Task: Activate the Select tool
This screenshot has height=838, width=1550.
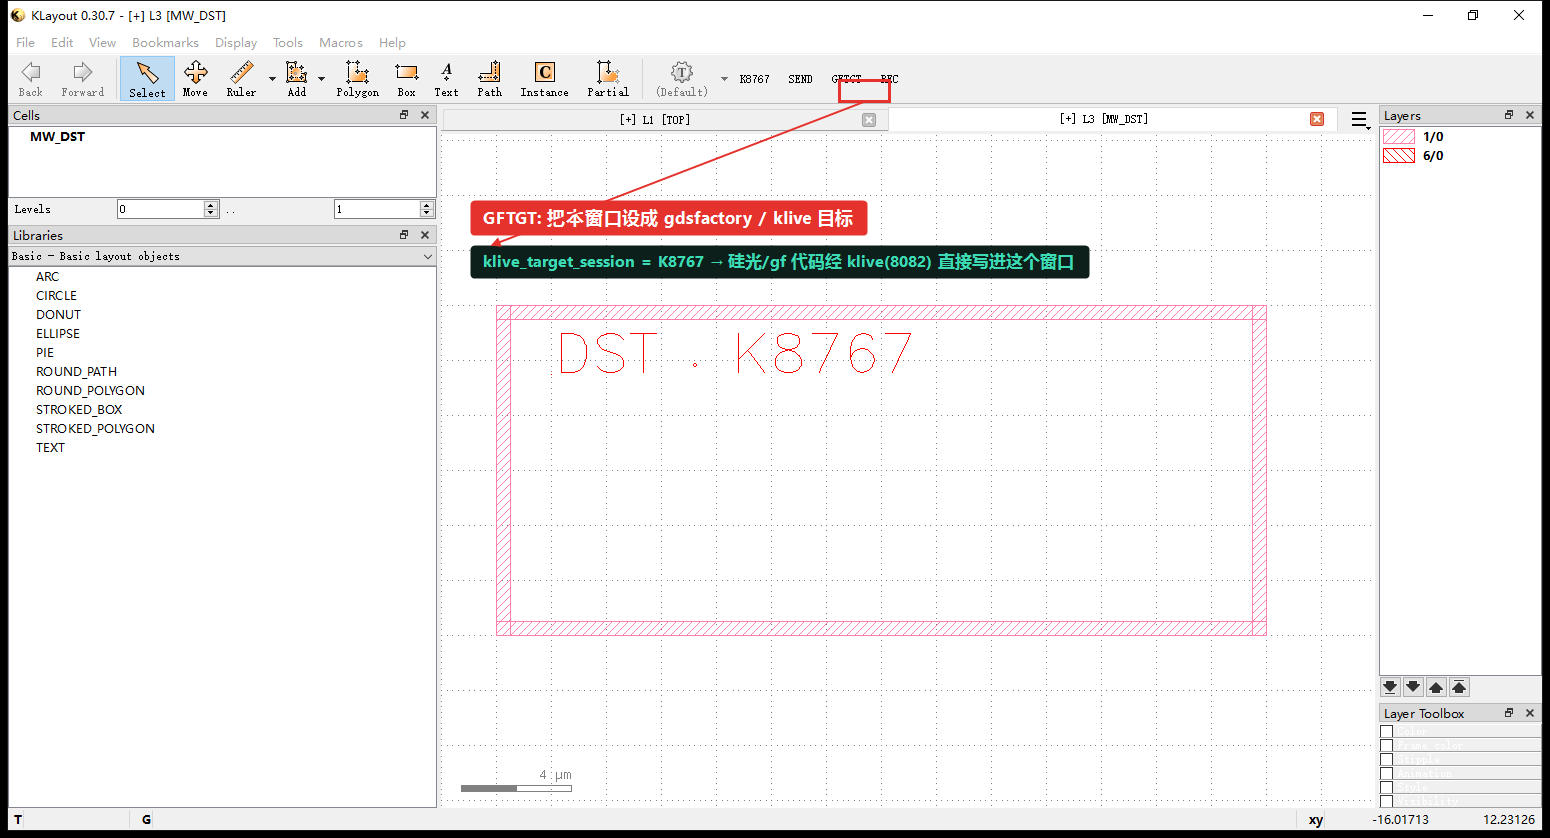Action: pyautogui.click(x=147, y=79)
